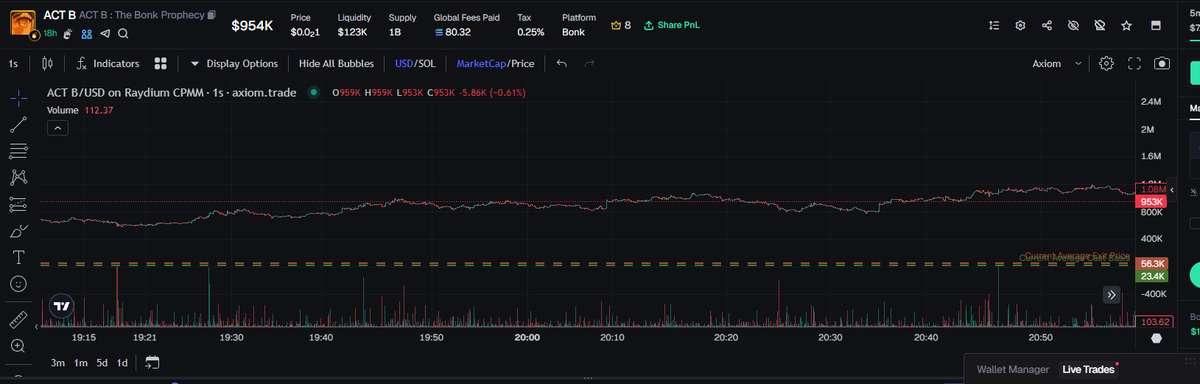Open go-to-date calendar icon

pyautogui.click(x=152, y=363)
